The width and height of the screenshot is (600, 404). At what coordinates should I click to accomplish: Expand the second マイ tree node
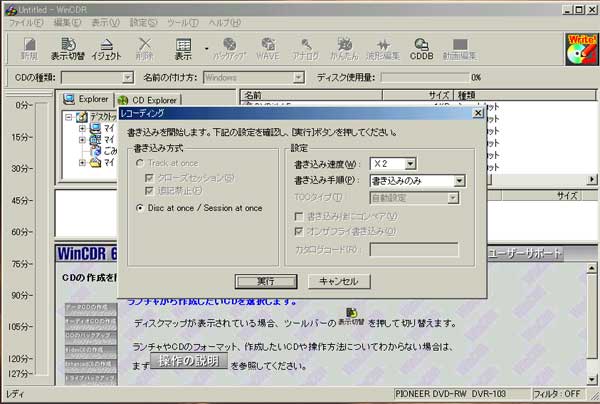tap(82, 140)
